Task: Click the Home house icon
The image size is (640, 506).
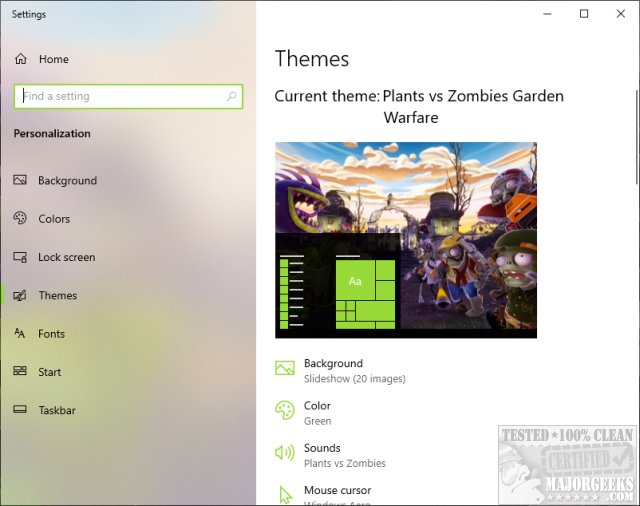Action: (21, 59)
